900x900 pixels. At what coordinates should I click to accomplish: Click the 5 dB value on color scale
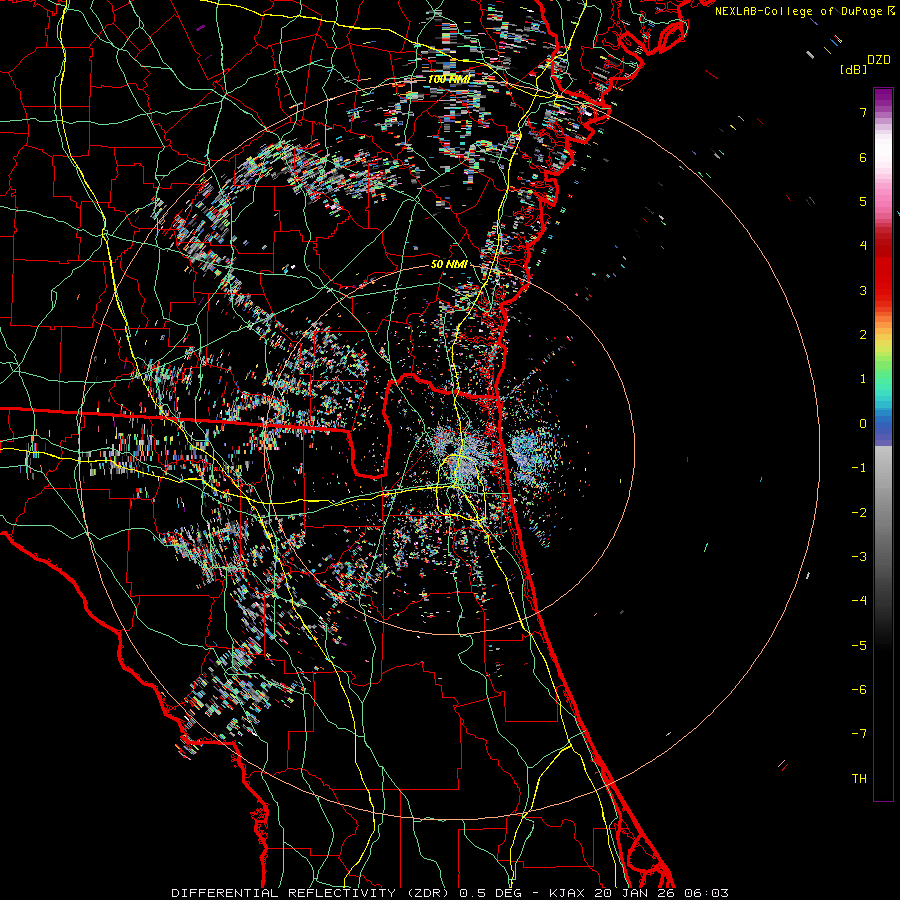point(863,201)
